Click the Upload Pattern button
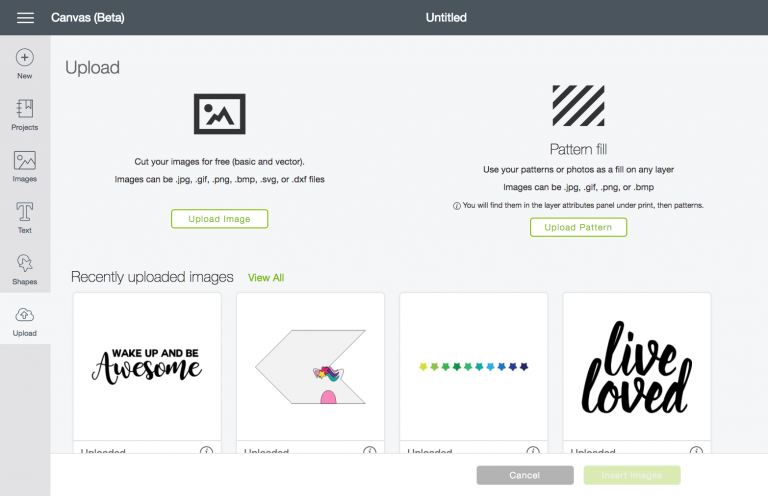The height and width of the screenshot is (496, 768). (x=578, y=227)
